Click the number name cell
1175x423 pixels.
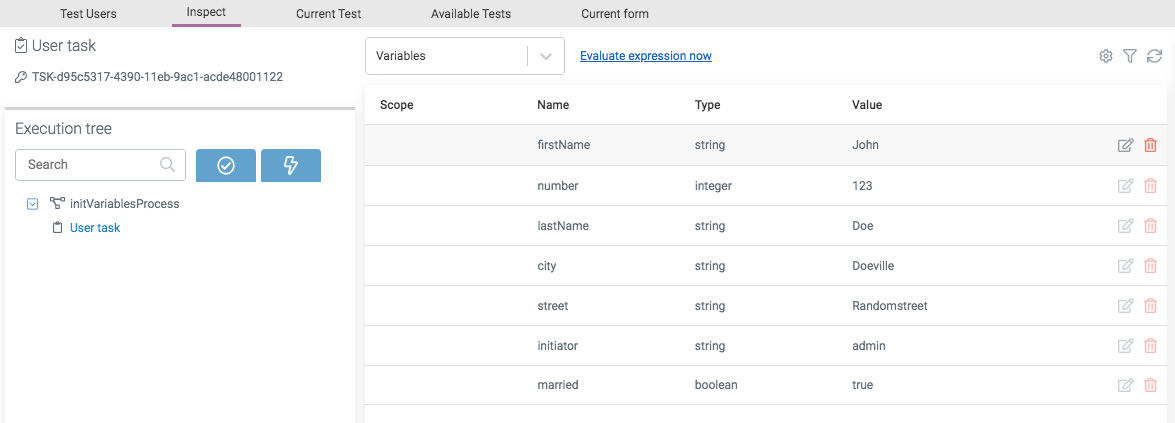point(558,185)
